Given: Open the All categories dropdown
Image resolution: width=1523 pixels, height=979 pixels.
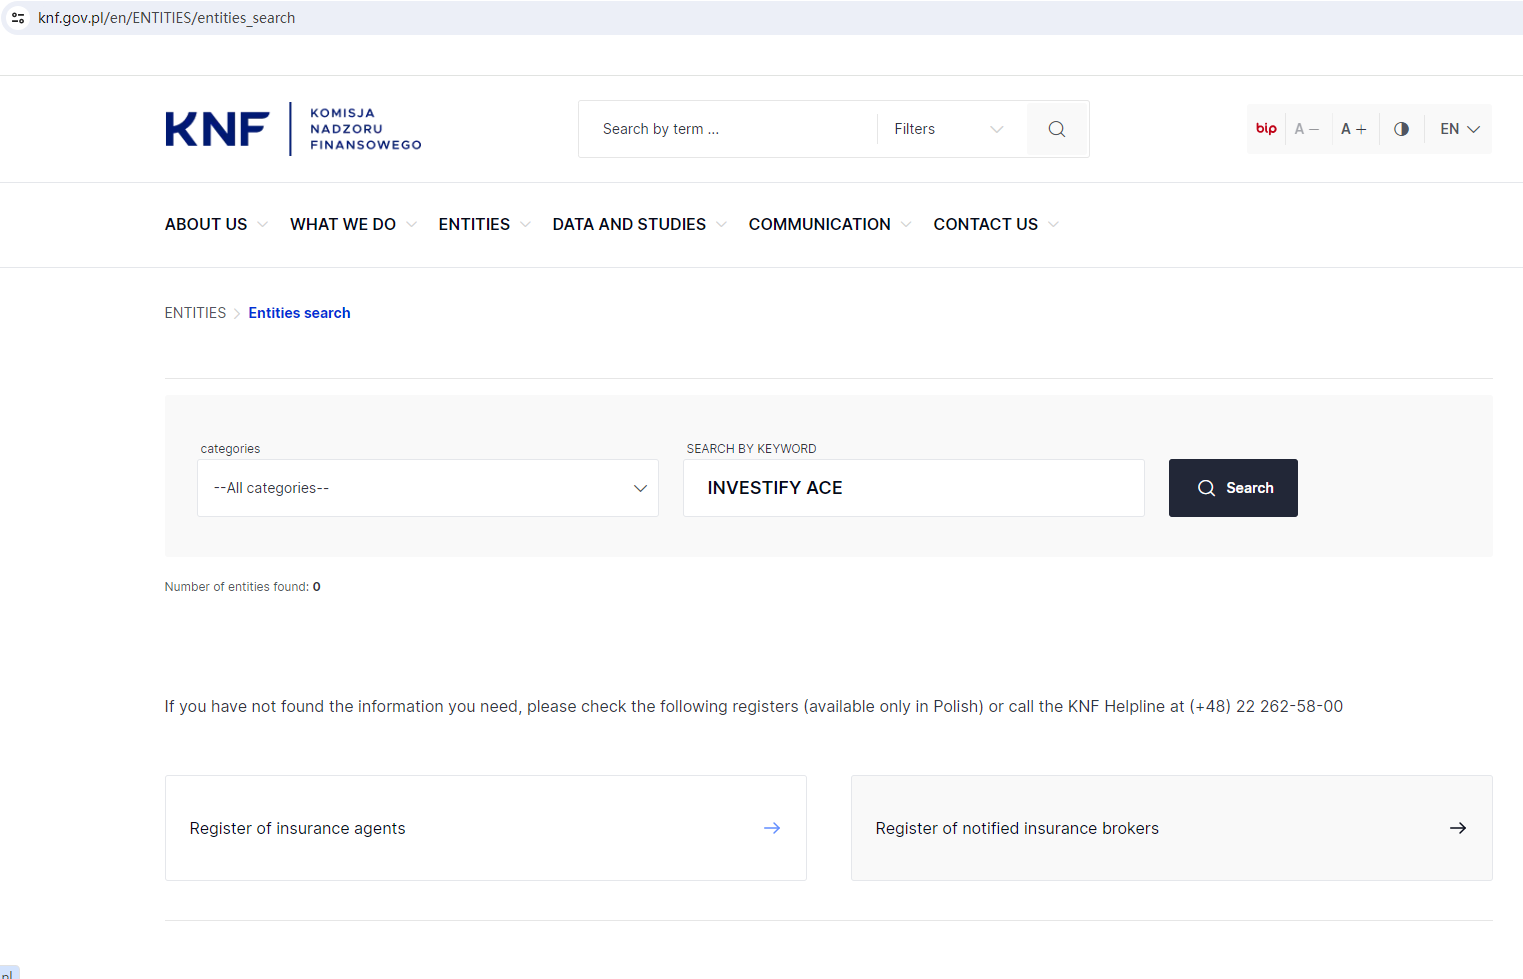Looking at the screenshot, I should [x=428, y=488].
